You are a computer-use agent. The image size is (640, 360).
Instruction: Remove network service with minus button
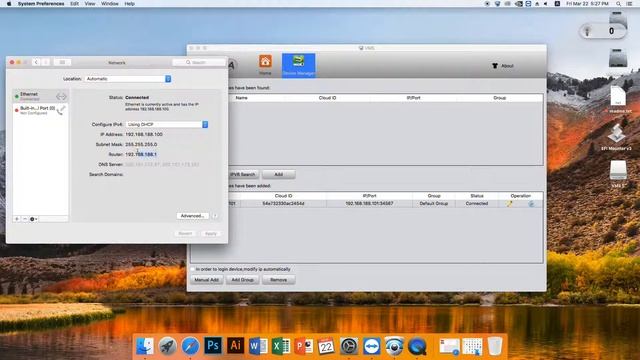pos(24,219)
